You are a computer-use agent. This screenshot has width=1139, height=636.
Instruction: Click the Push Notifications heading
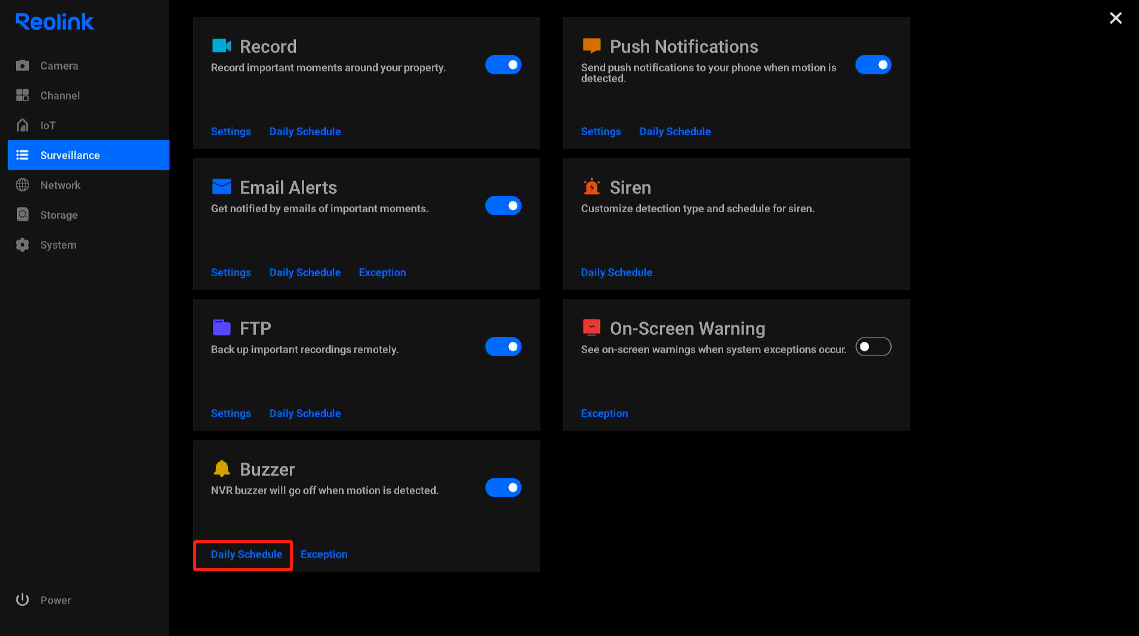point(684,46)
